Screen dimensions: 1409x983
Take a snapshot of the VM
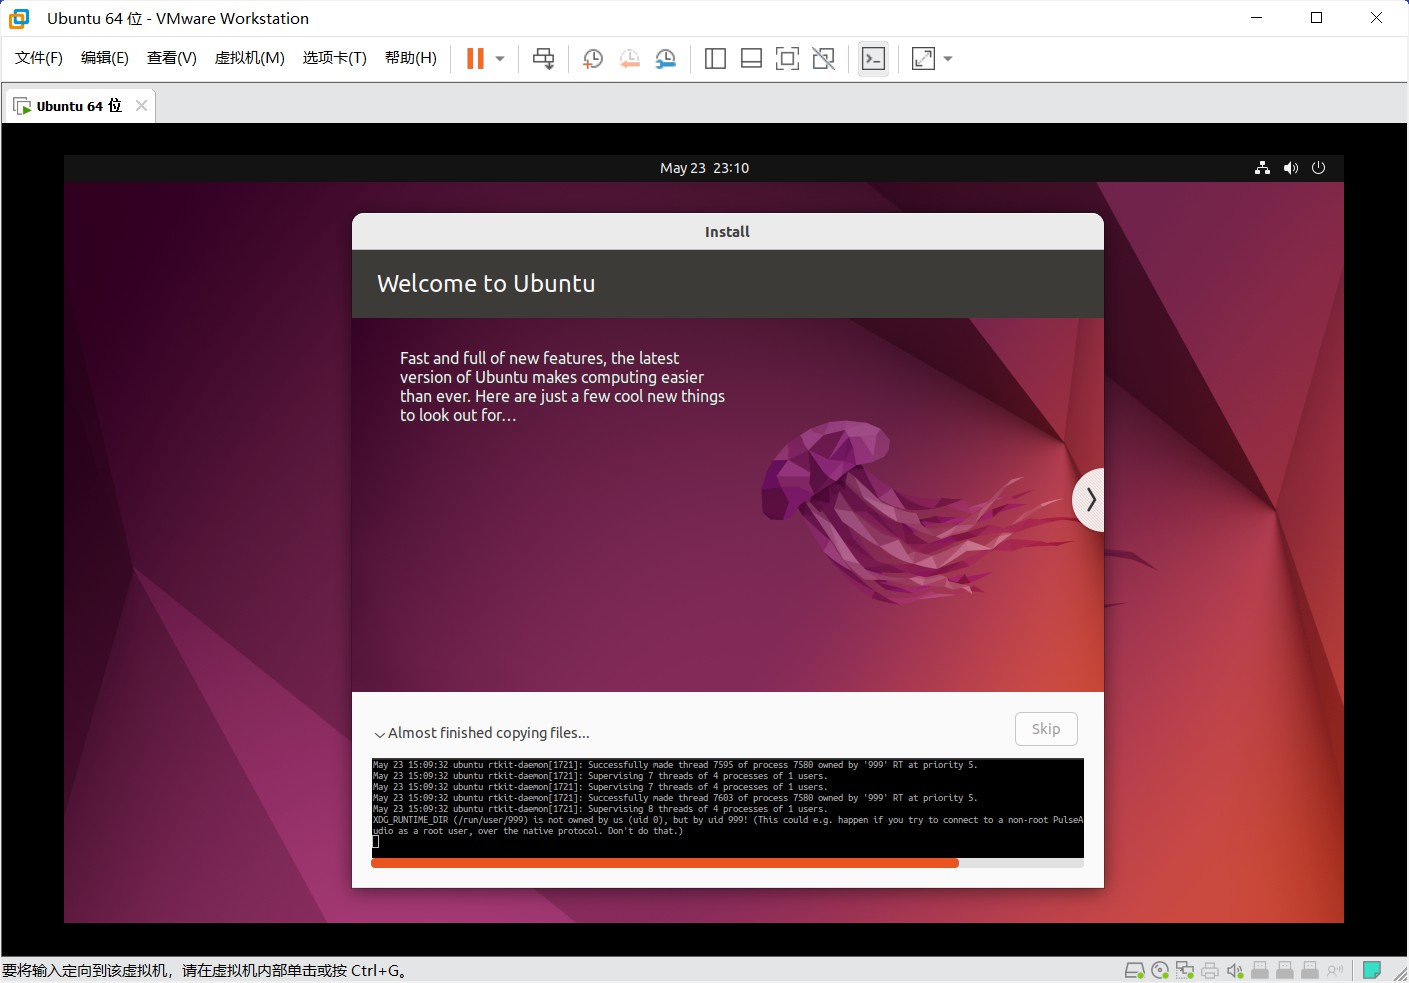pos(593,59)
